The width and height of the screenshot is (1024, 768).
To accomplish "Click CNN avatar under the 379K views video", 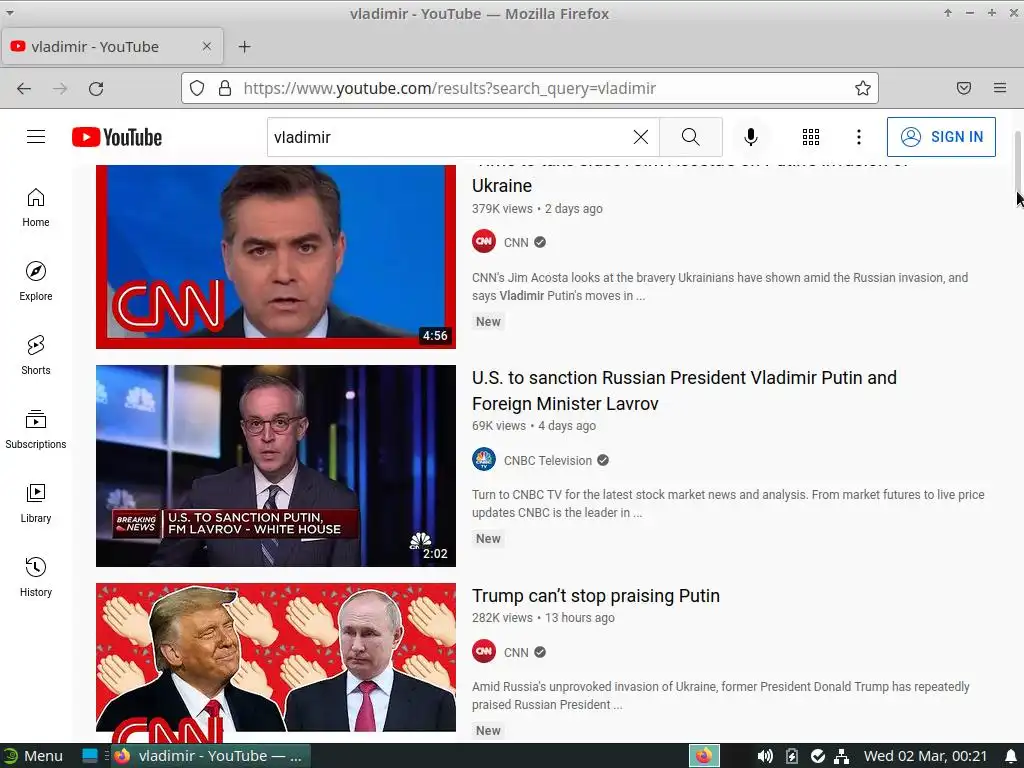I will pyautogui.click(x=484, y=242).
